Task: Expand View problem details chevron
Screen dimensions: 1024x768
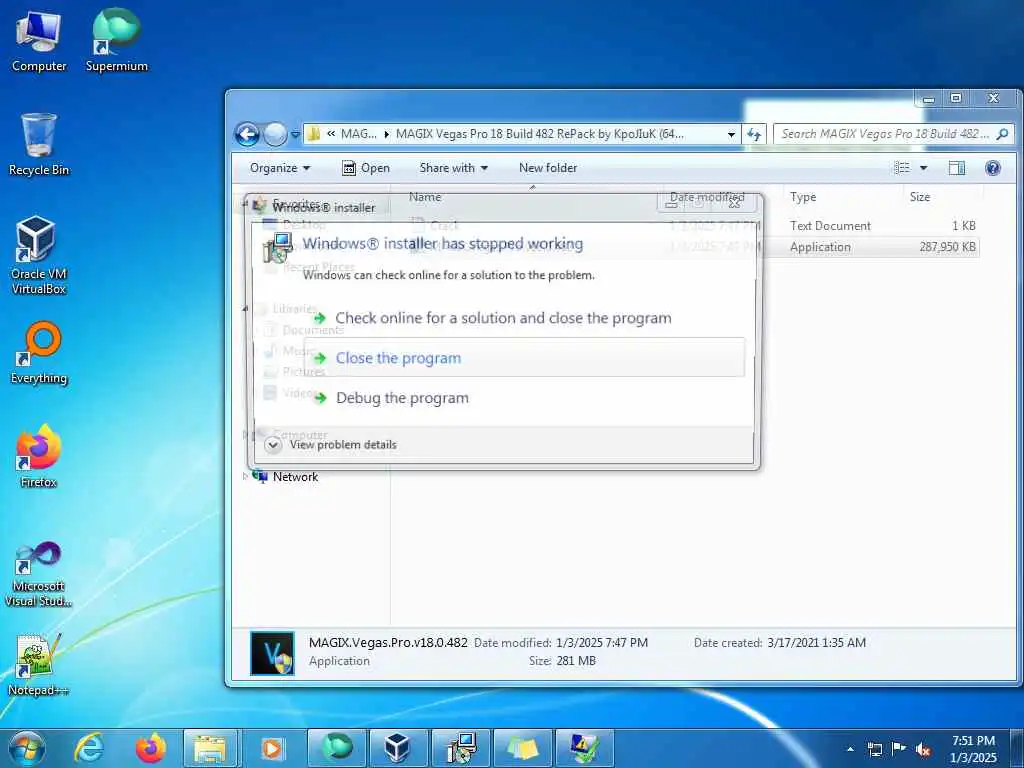Action: [273, 445]
